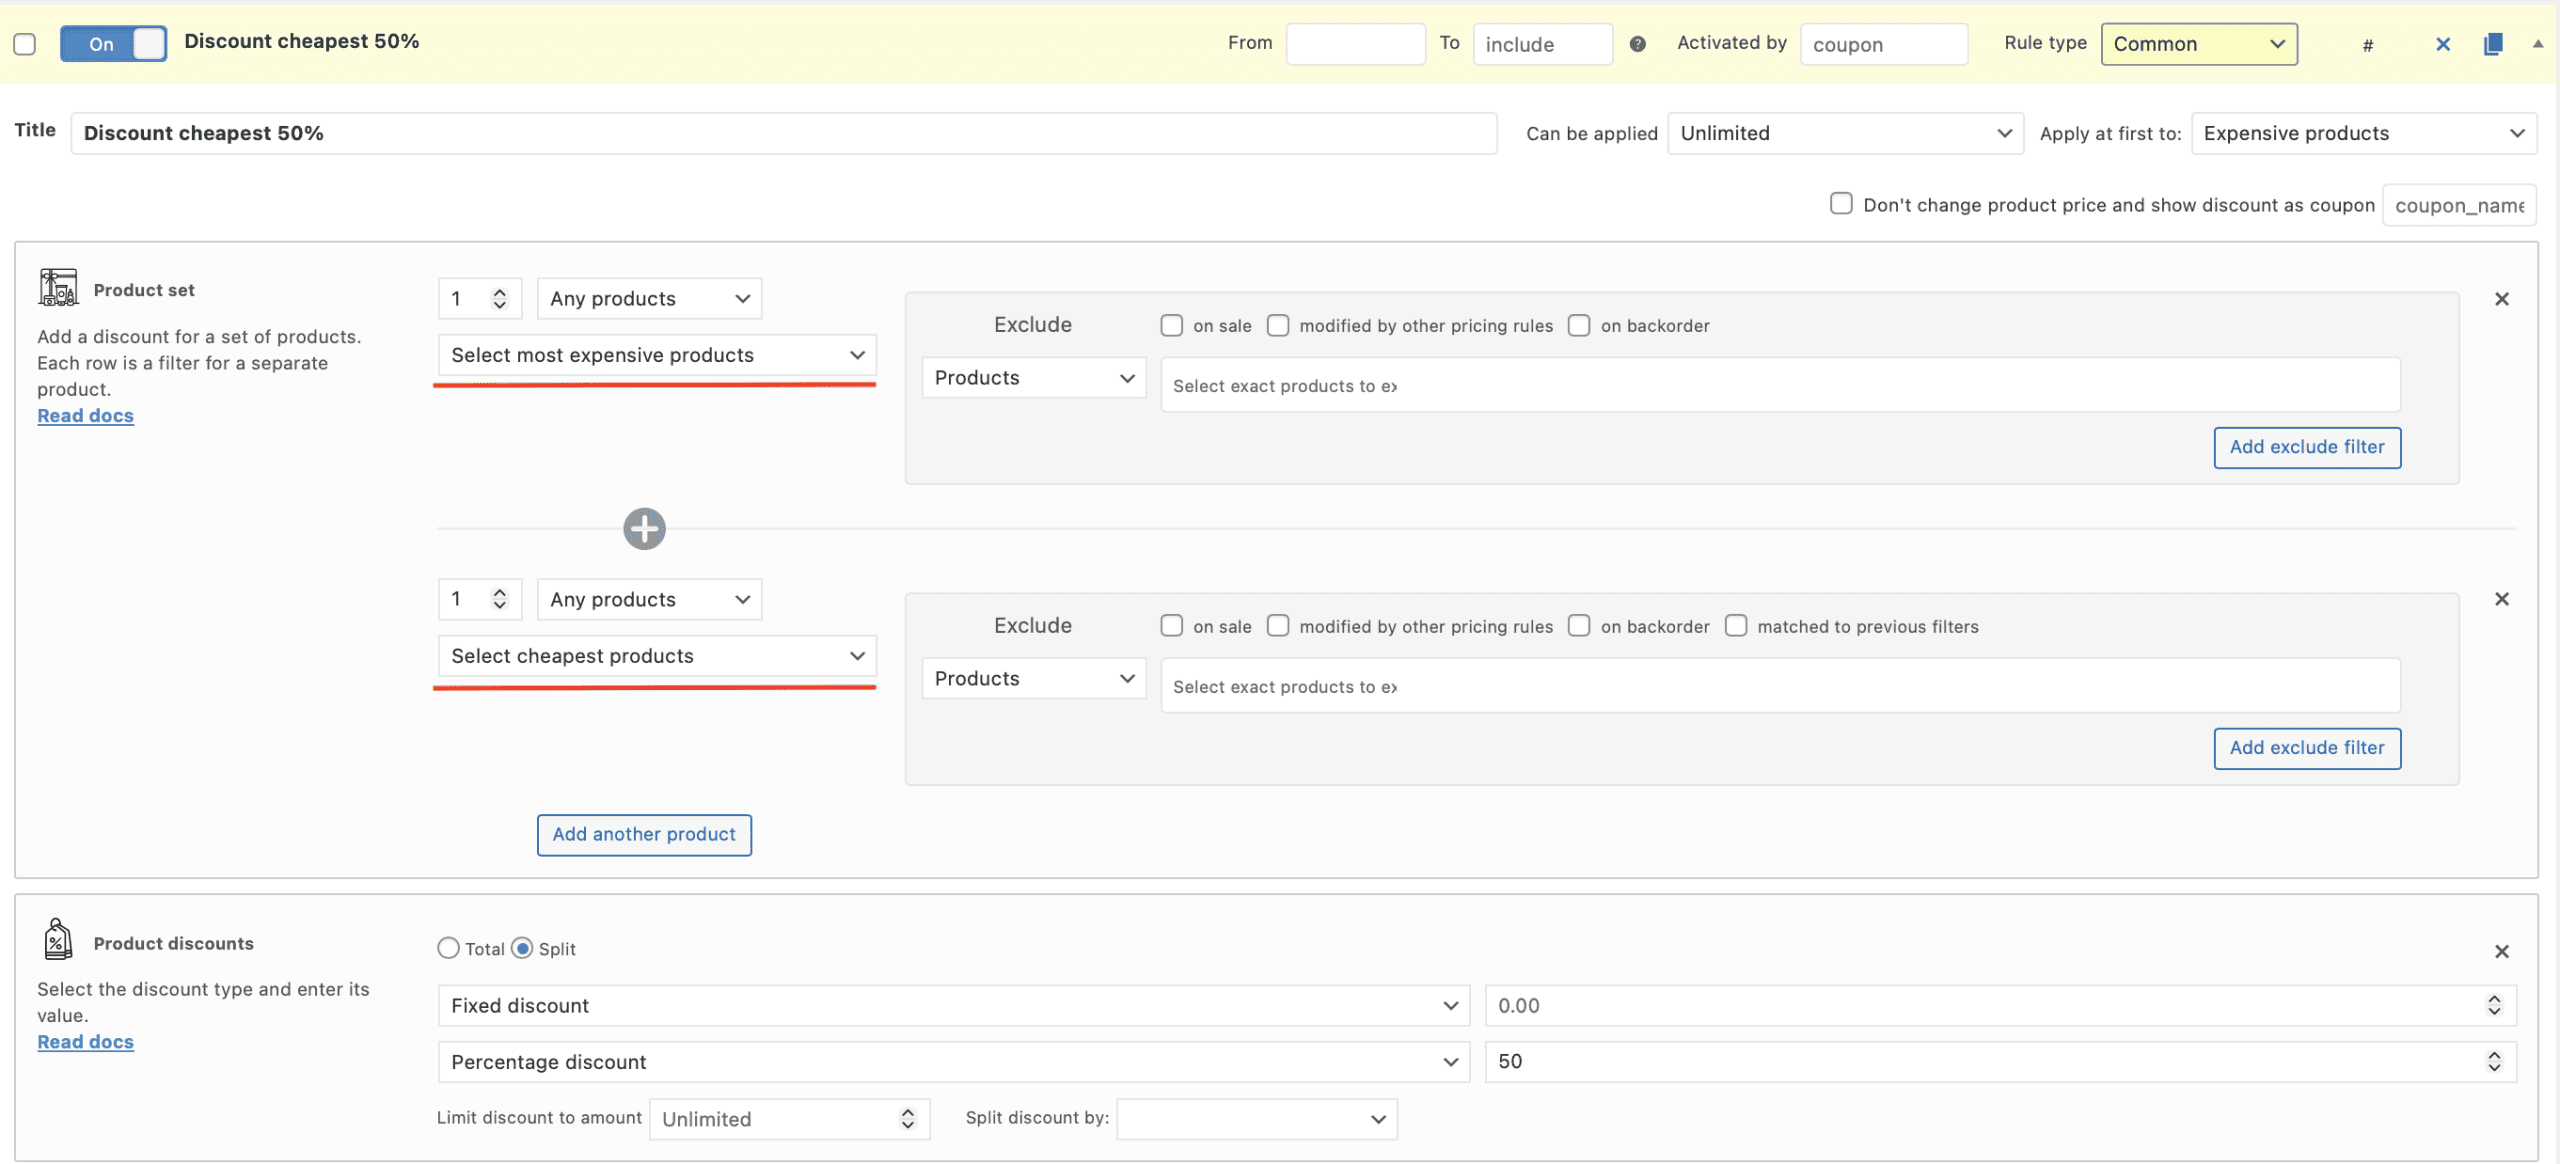Click the first 'Add exclude filter' button

2306,447
